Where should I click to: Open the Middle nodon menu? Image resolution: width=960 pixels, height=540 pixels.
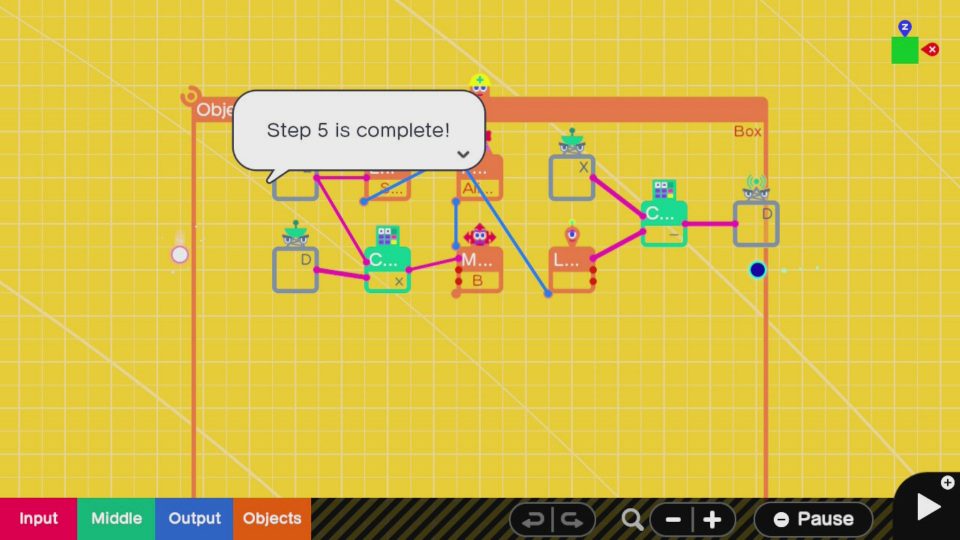pos(116,519)
